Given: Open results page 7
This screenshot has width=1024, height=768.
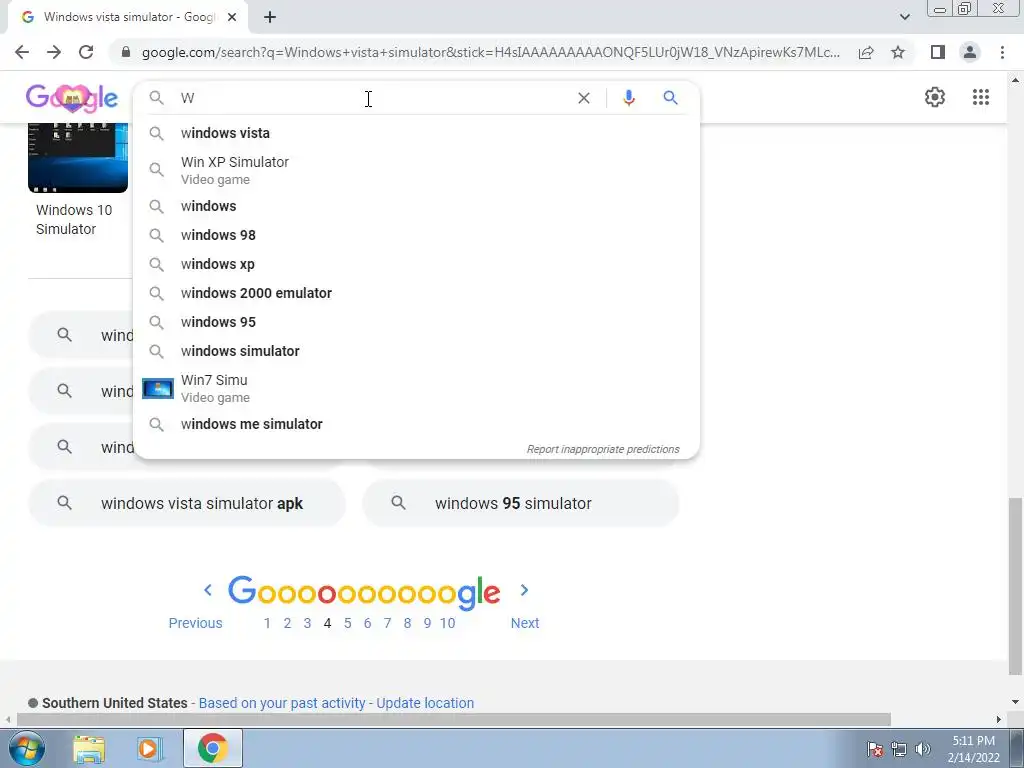Looking at the screenshot, I should tap(387, 623).
